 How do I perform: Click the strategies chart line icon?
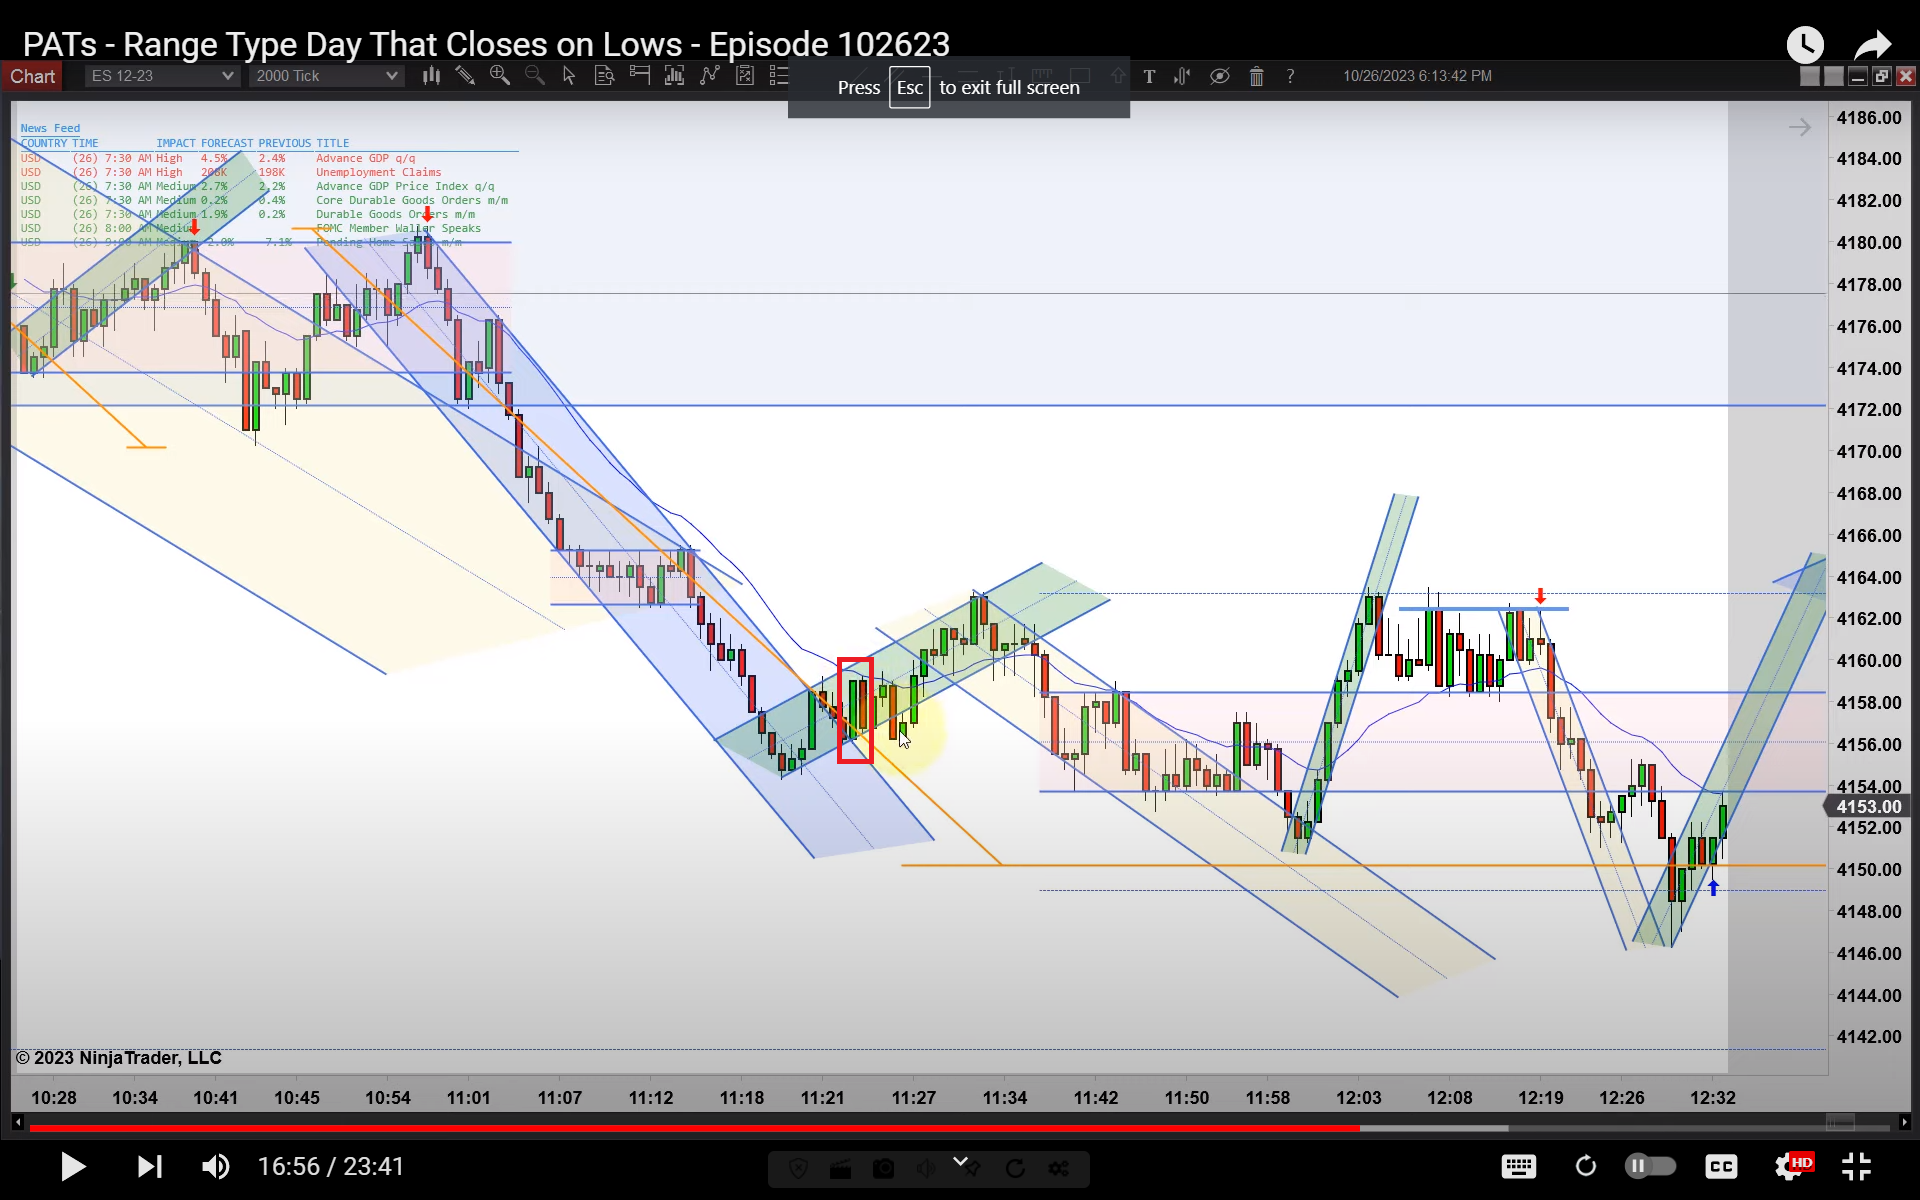[710, 76]
